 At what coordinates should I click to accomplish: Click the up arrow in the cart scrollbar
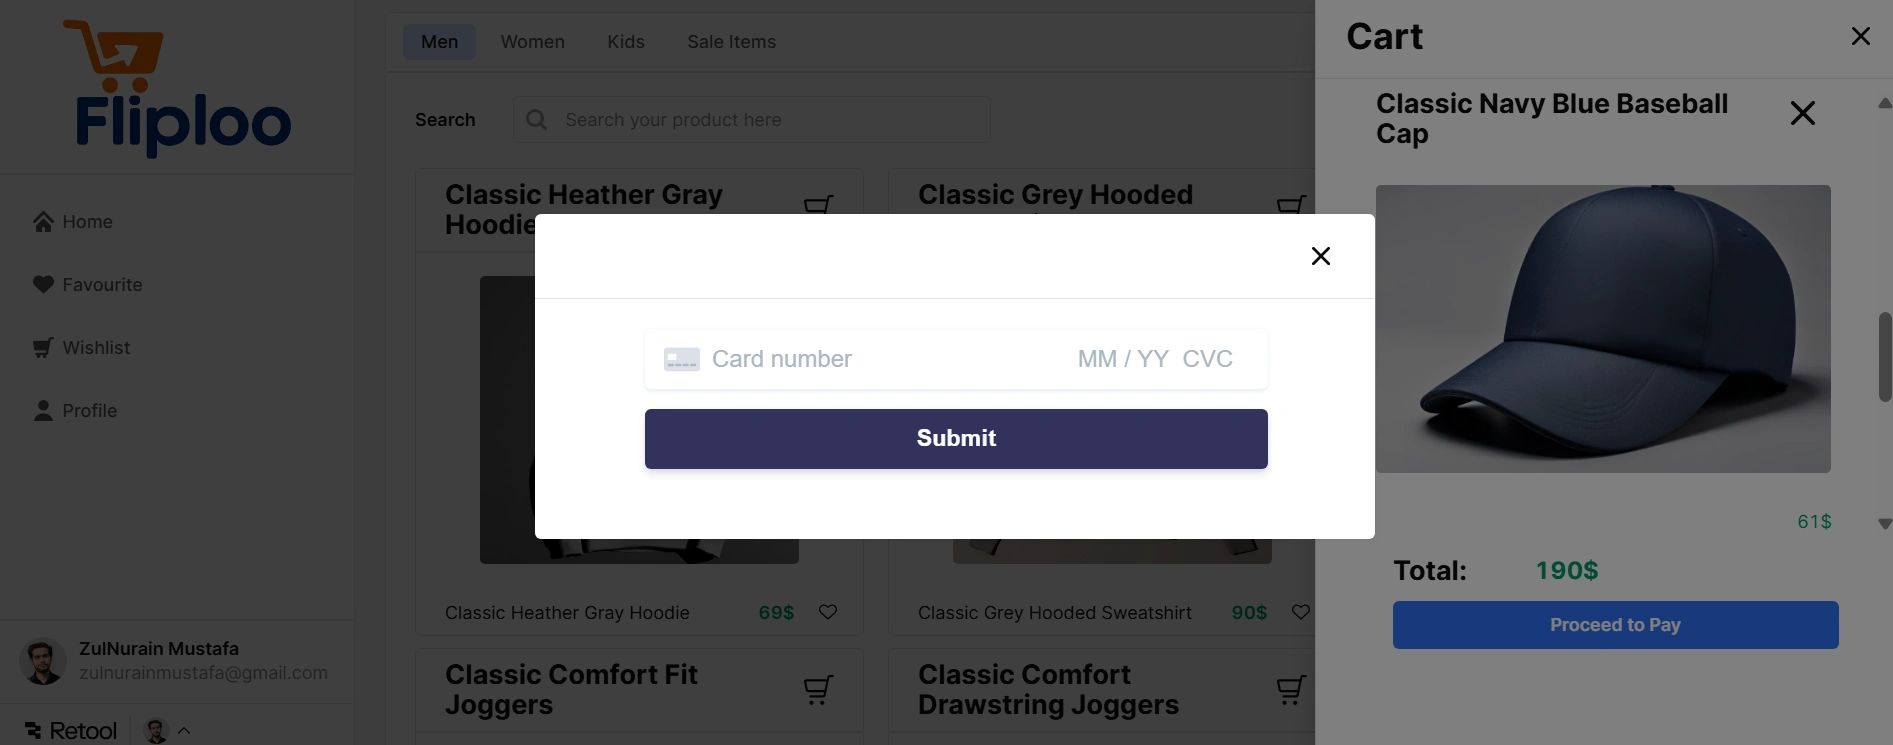tap(1884, 103)
